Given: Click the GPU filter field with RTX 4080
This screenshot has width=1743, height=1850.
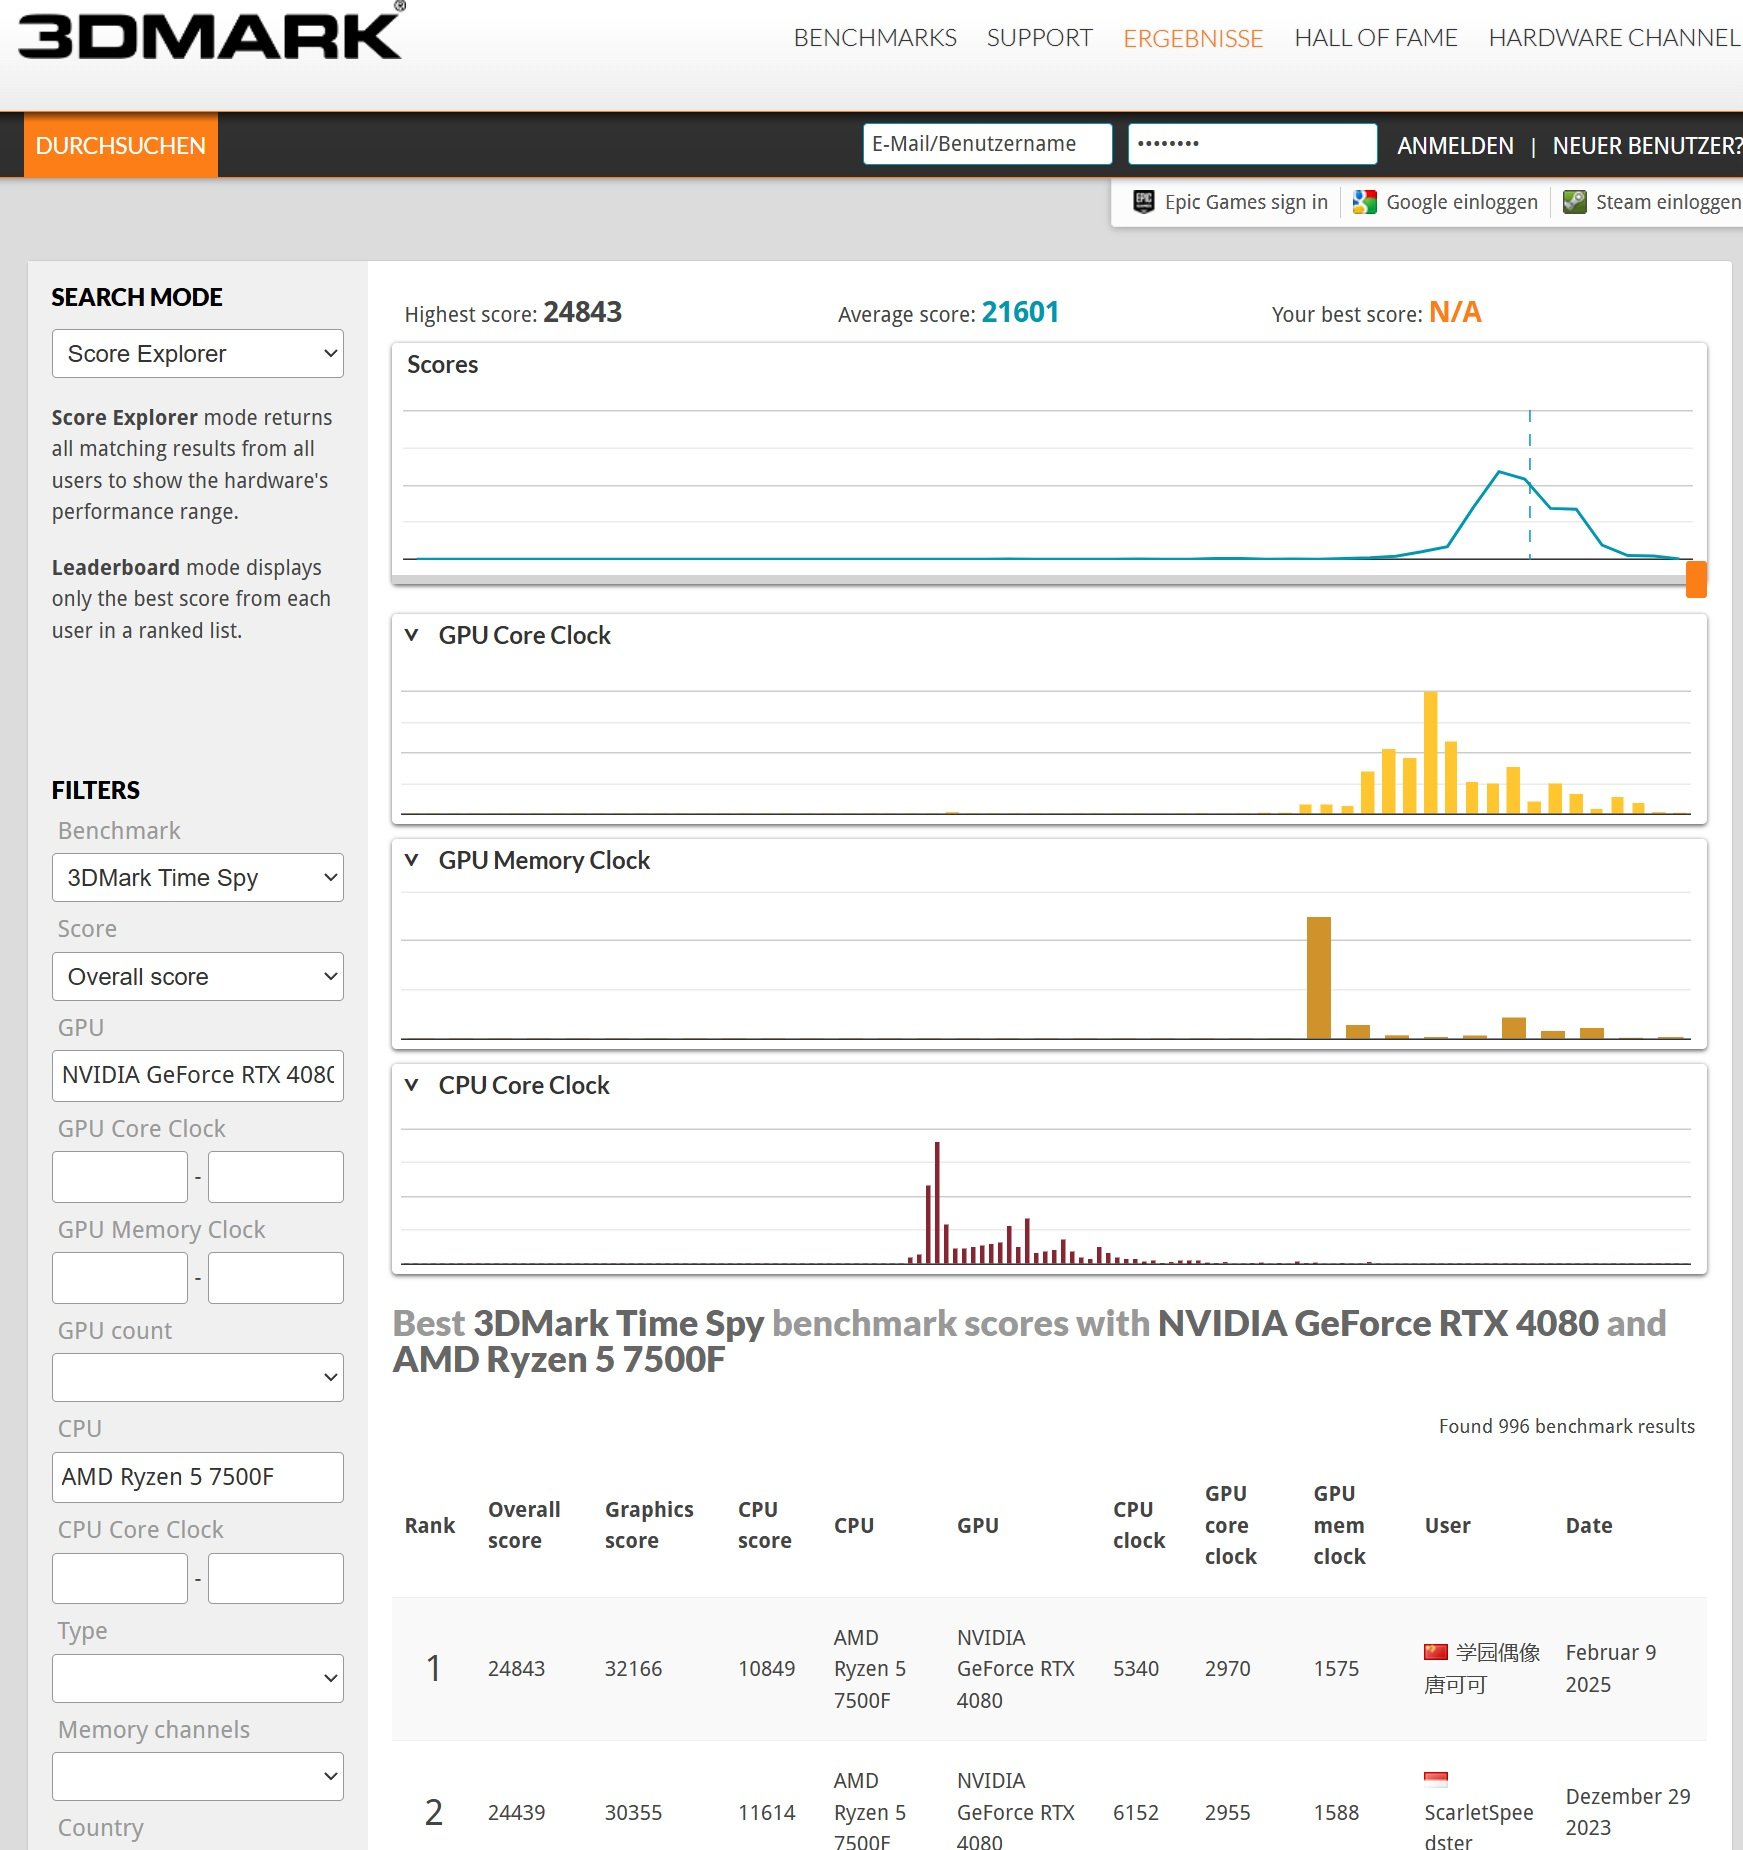Looking at the screenshot, I should [x=198, y=1075].
